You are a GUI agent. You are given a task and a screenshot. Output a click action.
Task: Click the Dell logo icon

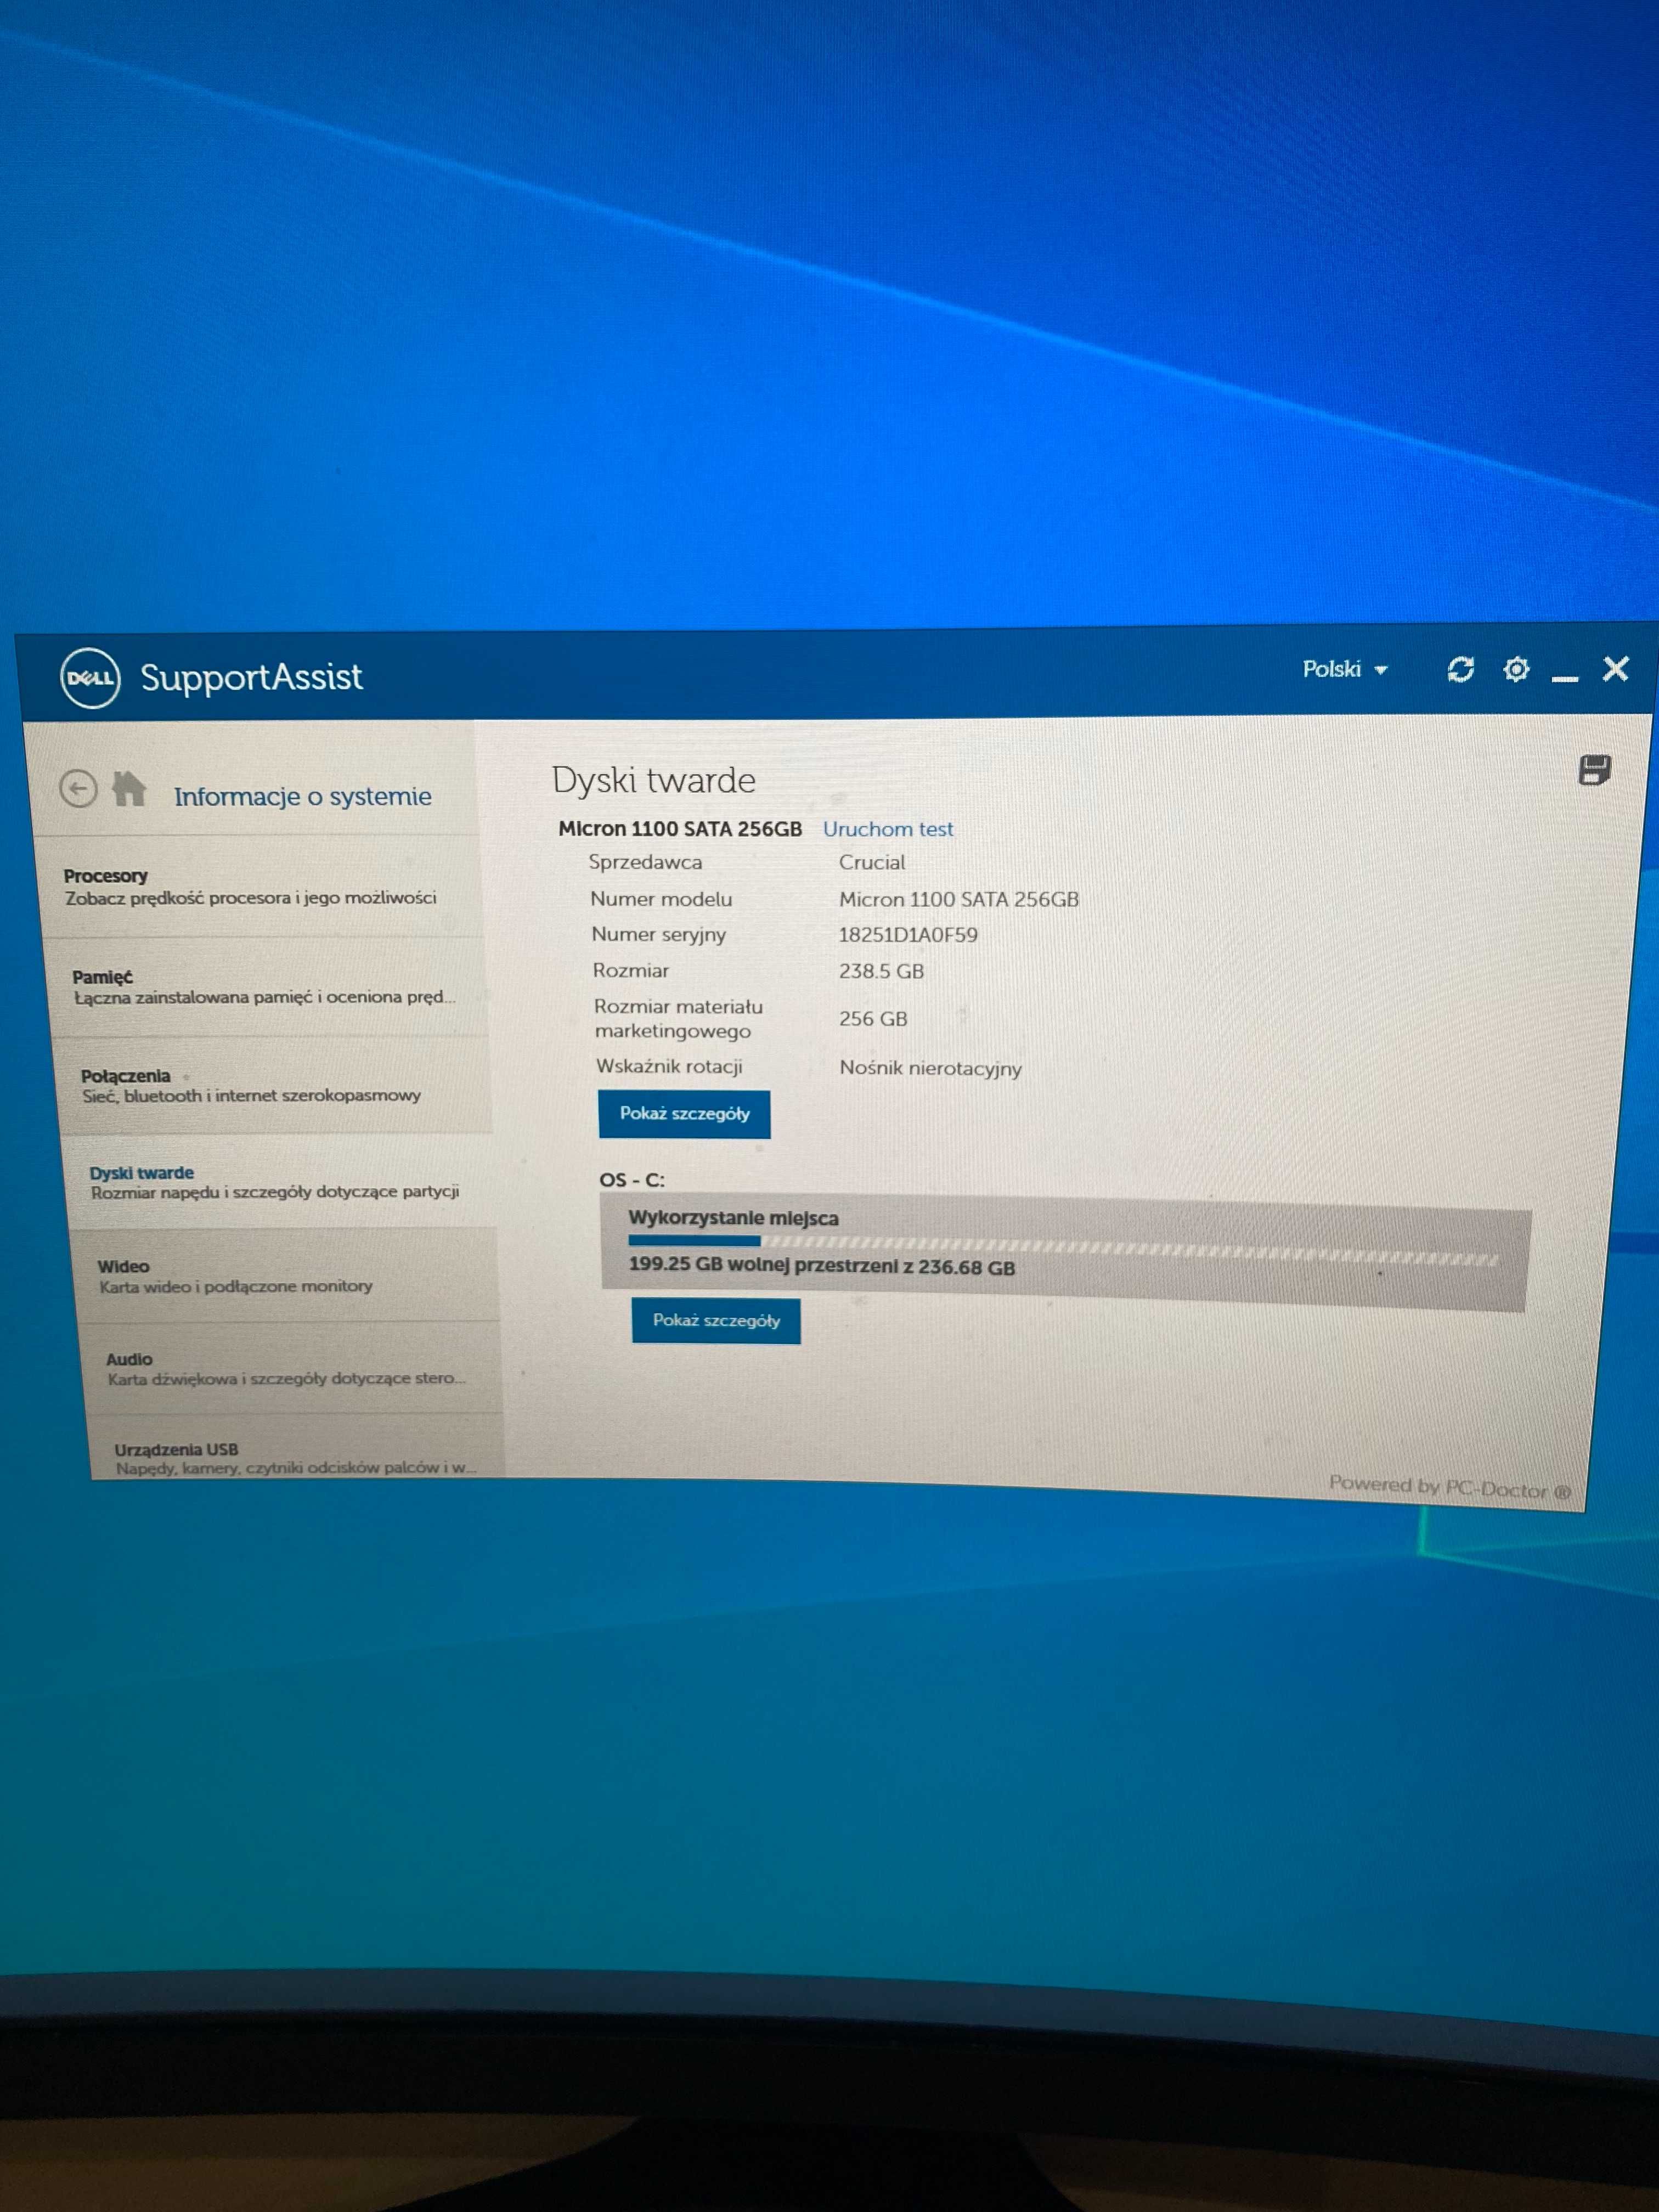tap(90, 678)
